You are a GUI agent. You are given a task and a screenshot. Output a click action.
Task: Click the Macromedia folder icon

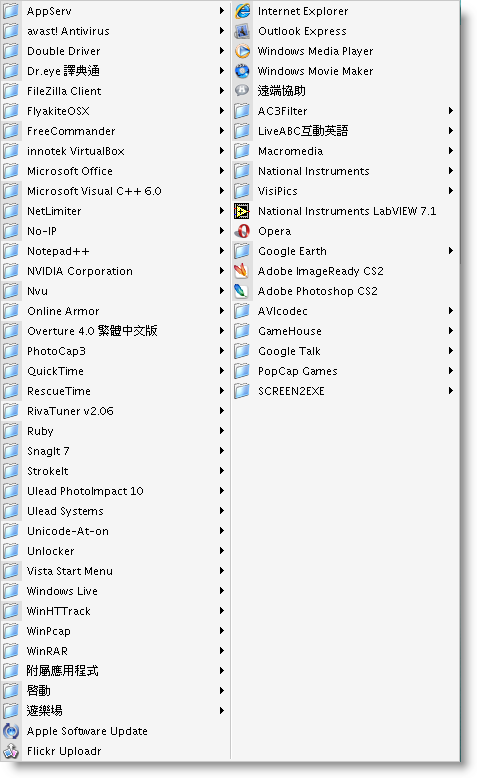point(242,151)
